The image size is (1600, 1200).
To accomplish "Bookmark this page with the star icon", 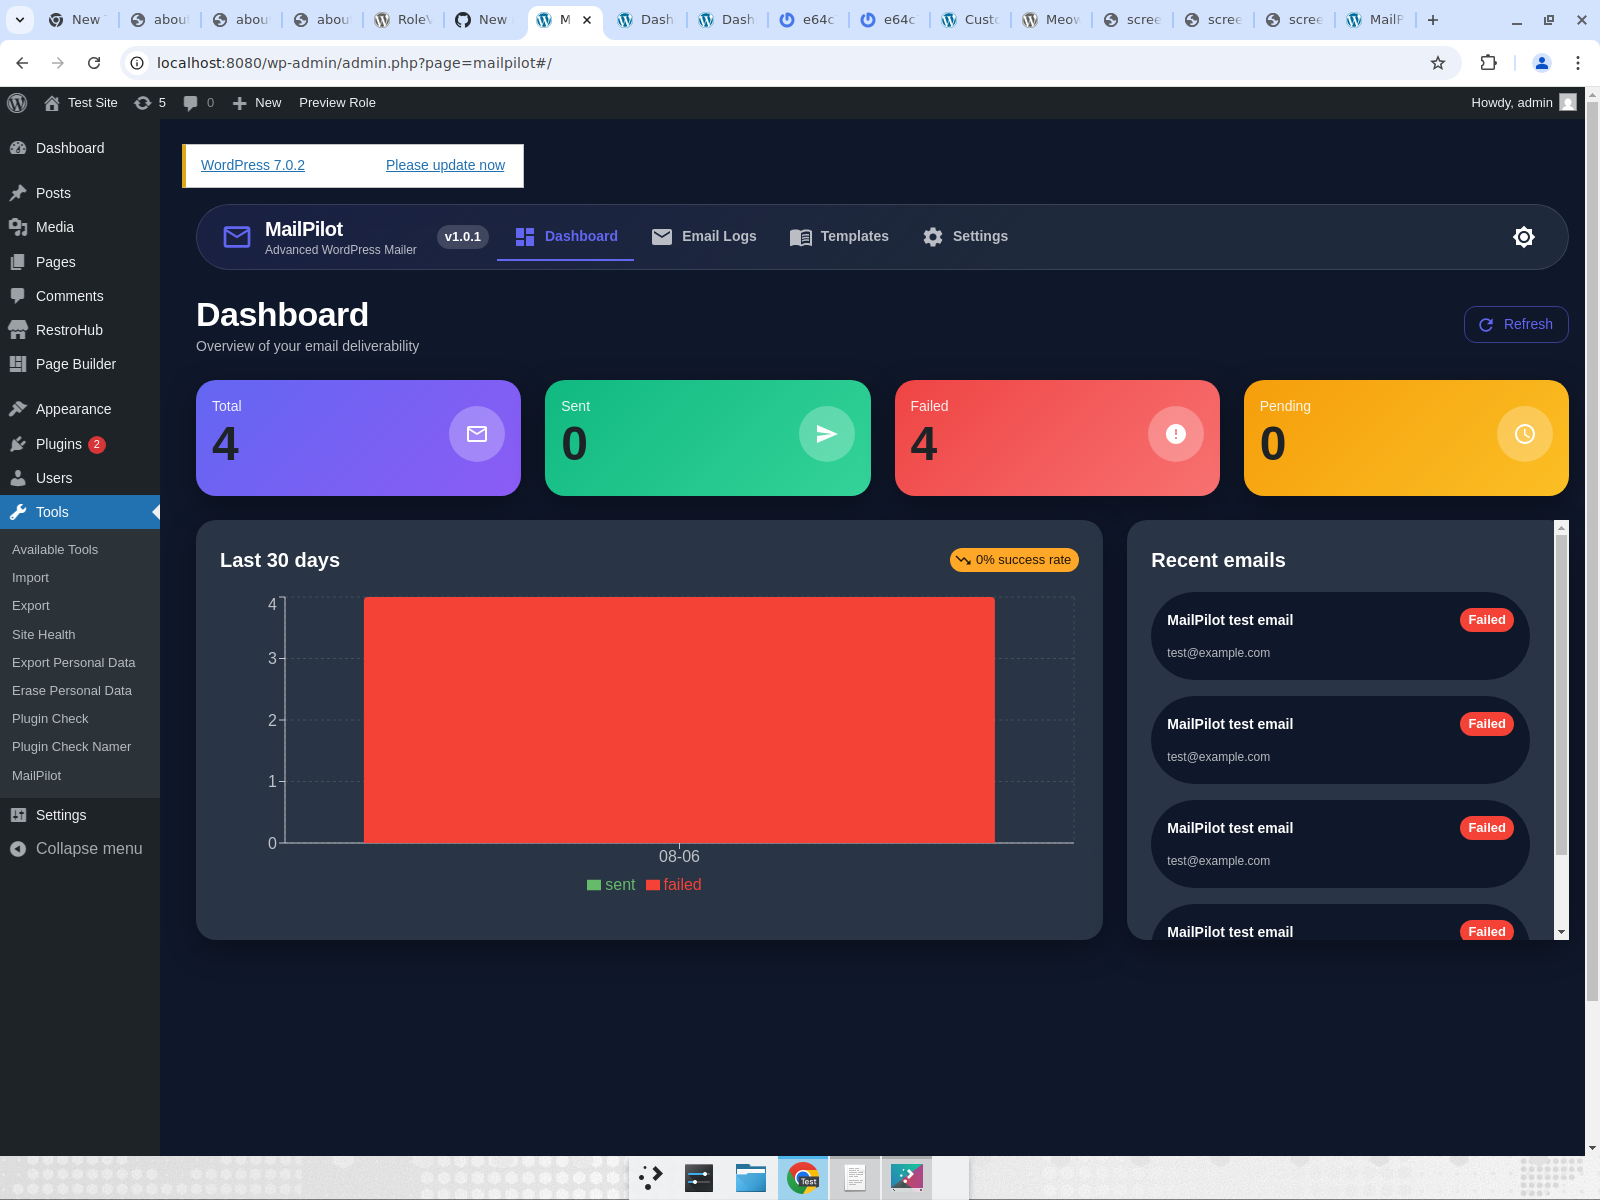I will click(x=1438, y=63).
